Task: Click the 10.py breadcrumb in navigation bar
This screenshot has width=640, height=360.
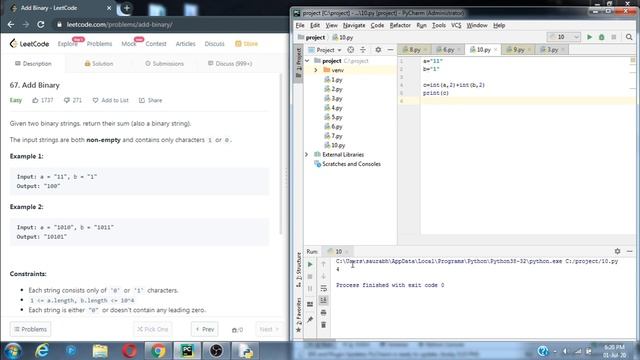Action: point(342,38)
